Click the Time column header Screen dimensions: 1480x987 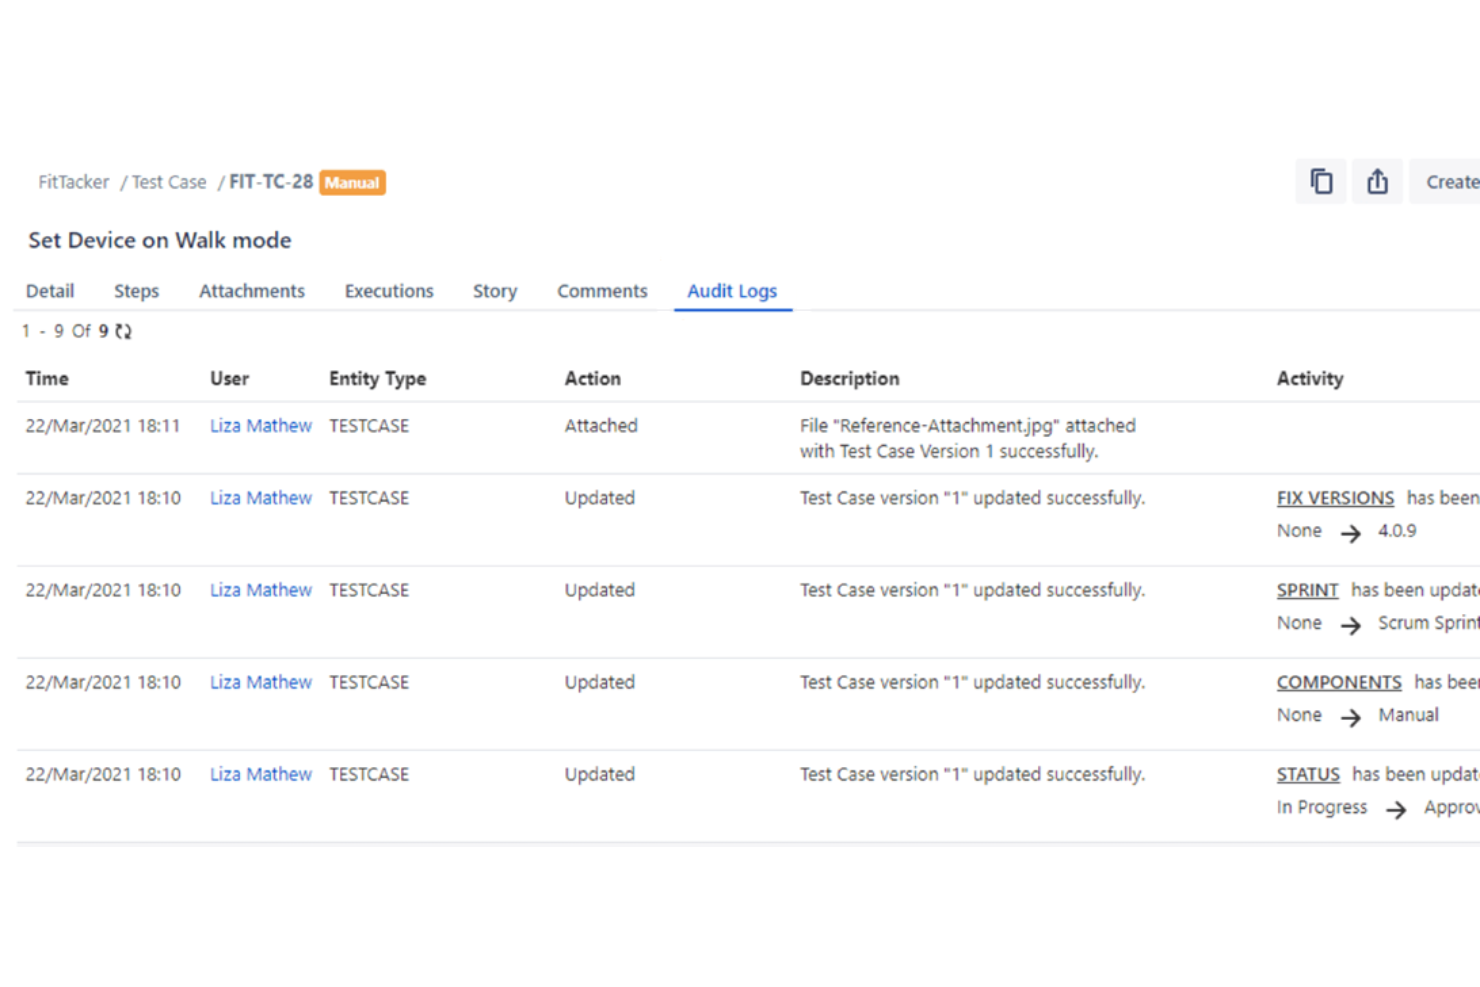pyautogui.click(x=46, y=378)
